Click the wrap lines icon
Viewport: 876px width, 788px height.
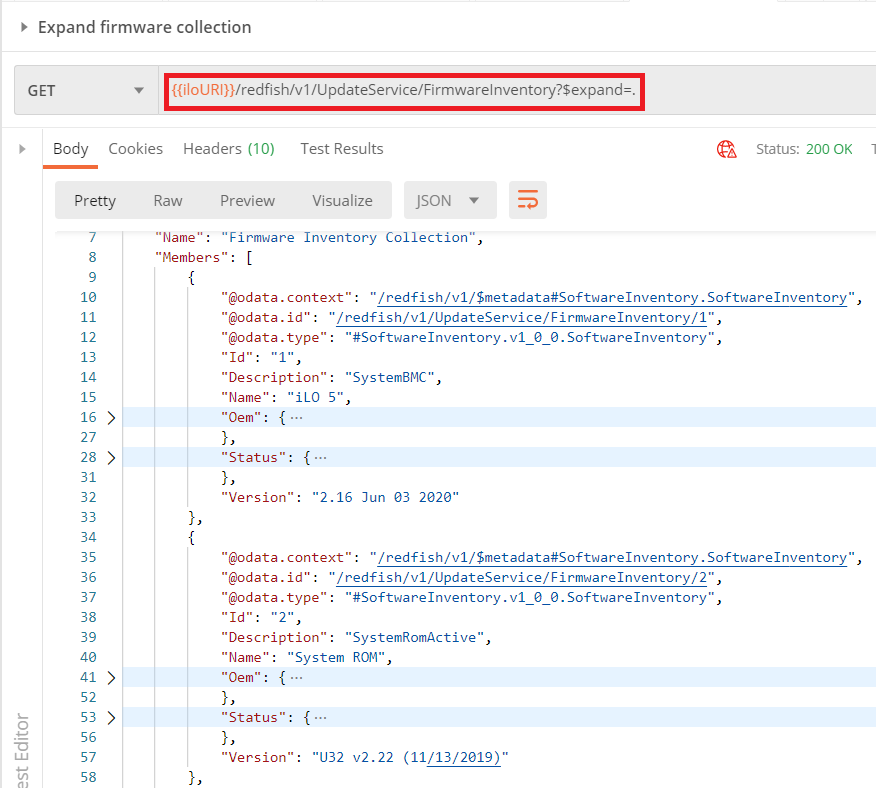point(528,200)
